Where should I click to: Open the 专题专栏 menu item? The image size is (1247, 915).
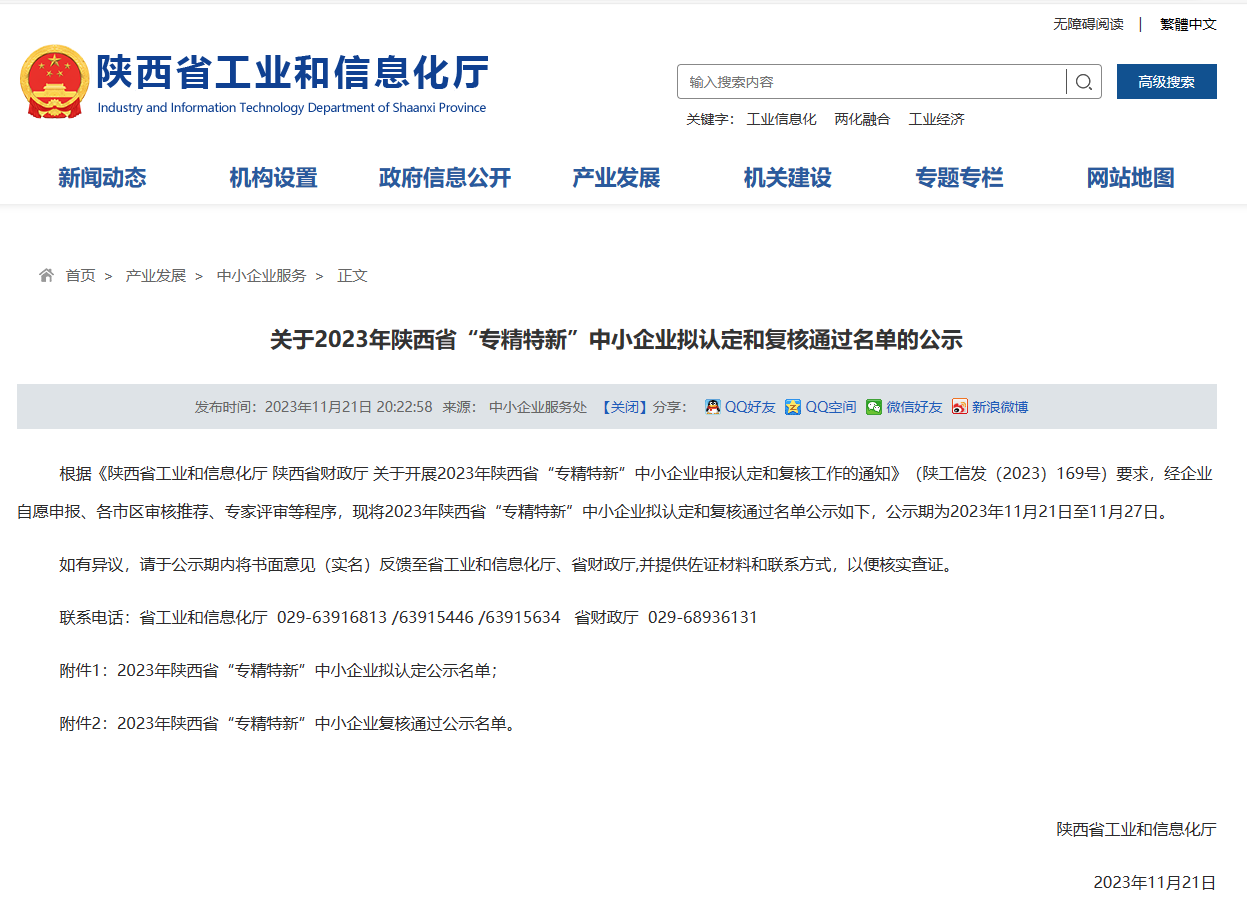(959, 178)
